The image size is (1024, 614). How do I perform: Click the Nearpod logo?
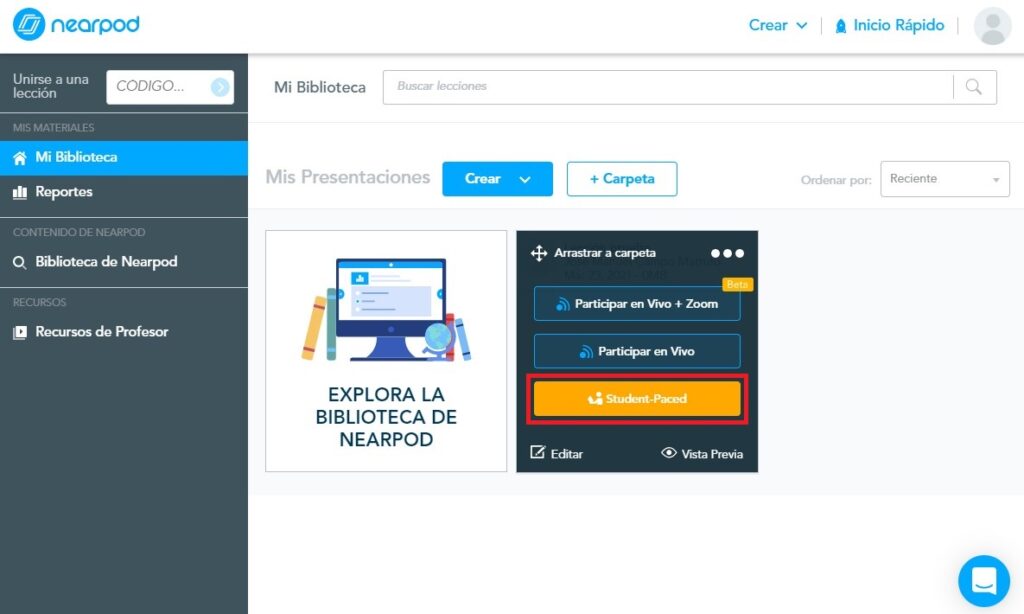point(76,25)
